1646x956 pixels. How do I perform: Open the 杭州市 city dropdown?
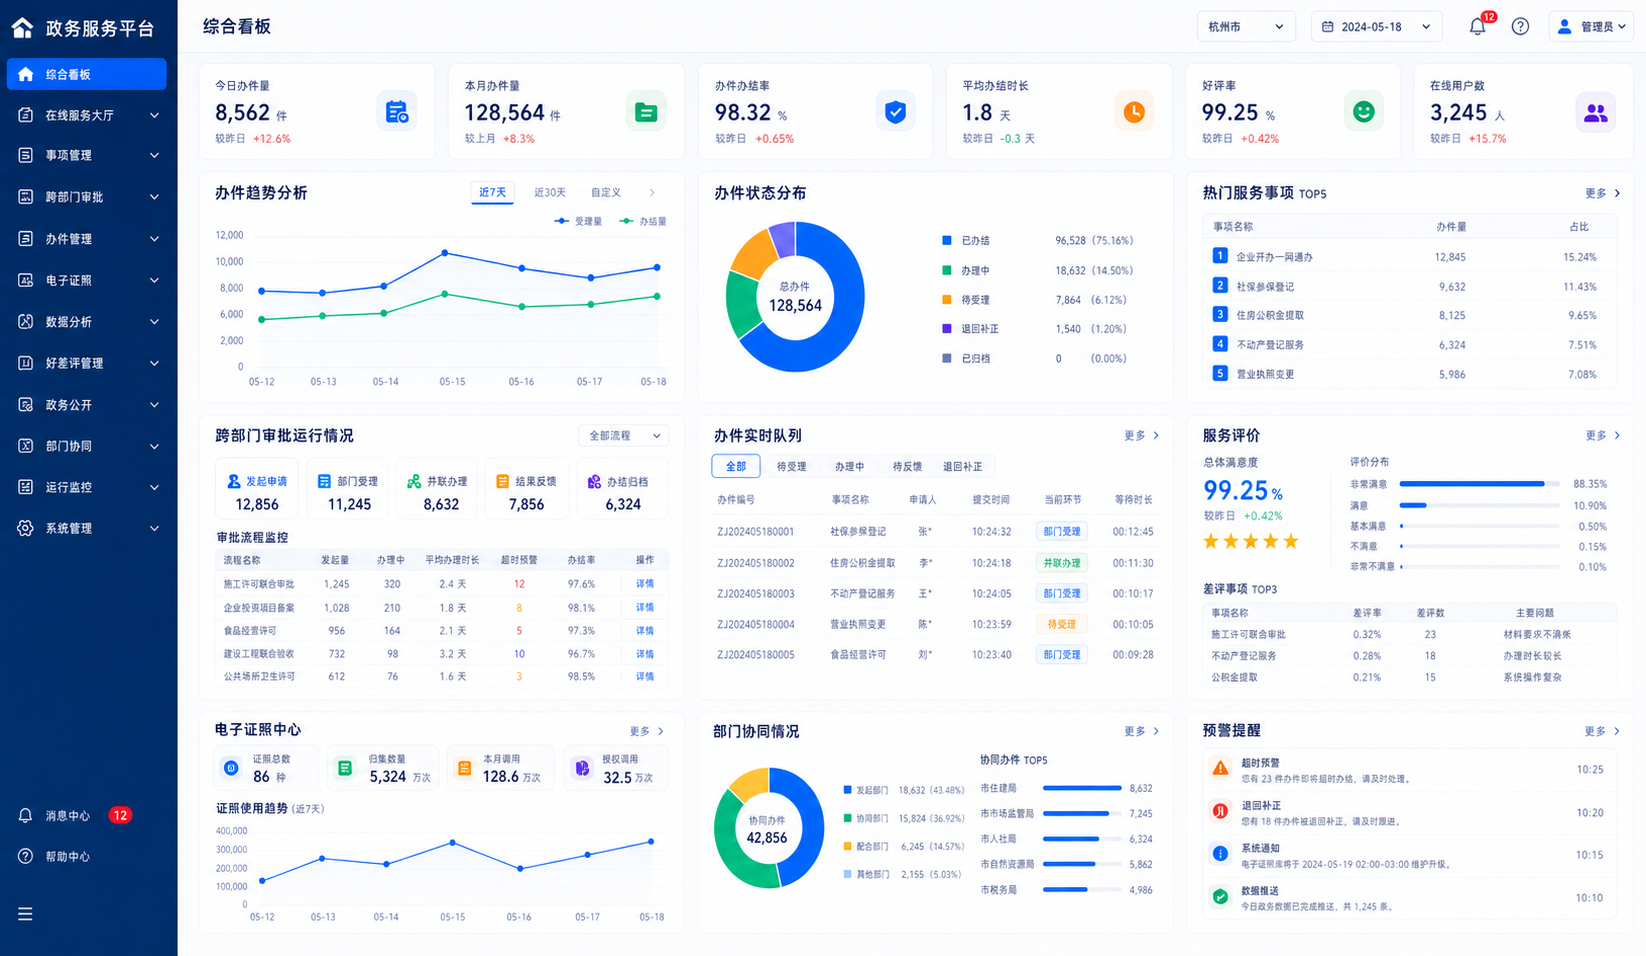[1246, 27]
